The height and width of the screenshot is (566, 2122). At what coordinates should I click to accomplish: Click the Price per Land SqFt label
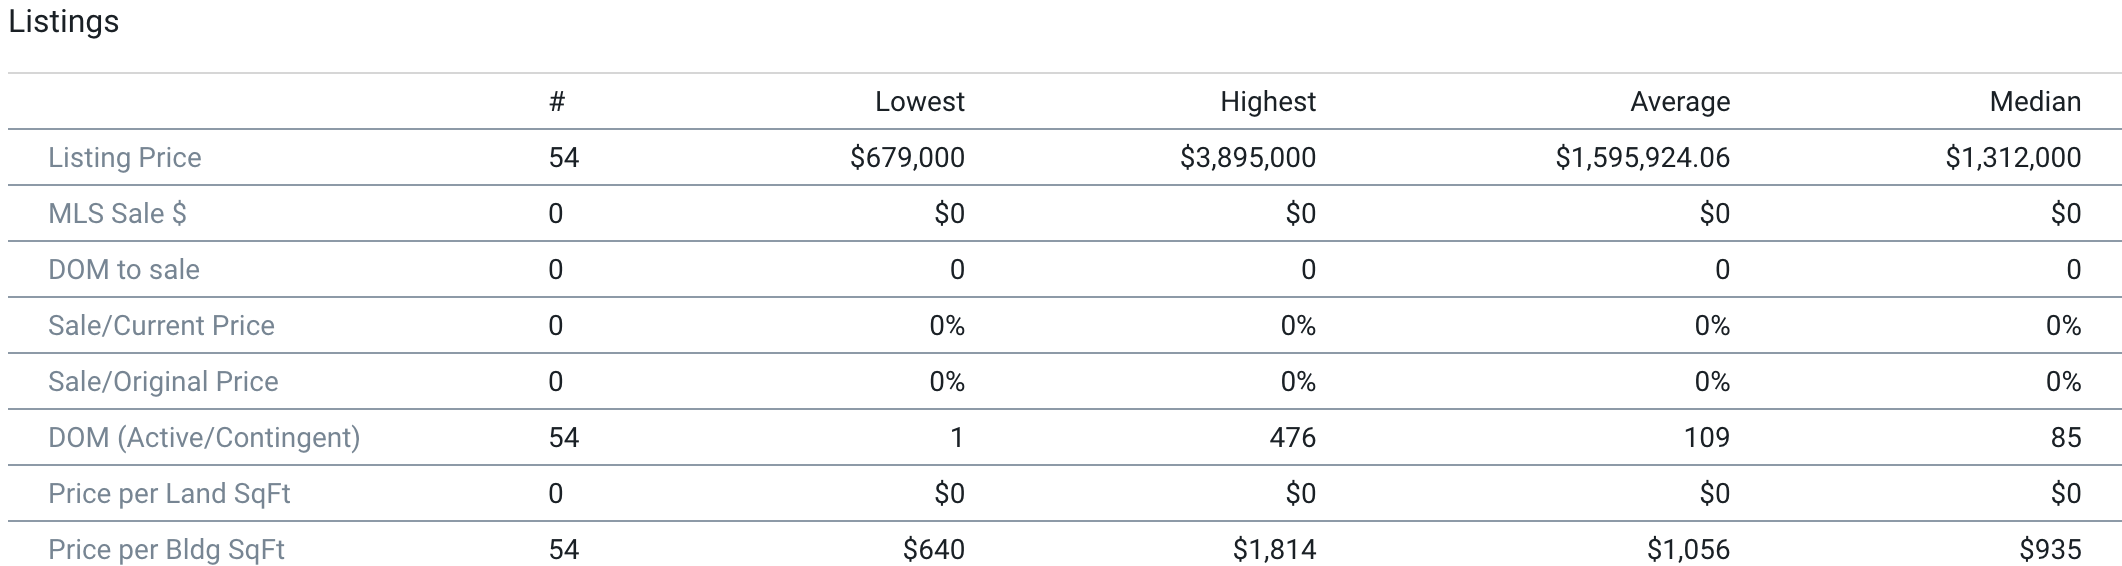[x=169, y=493]
